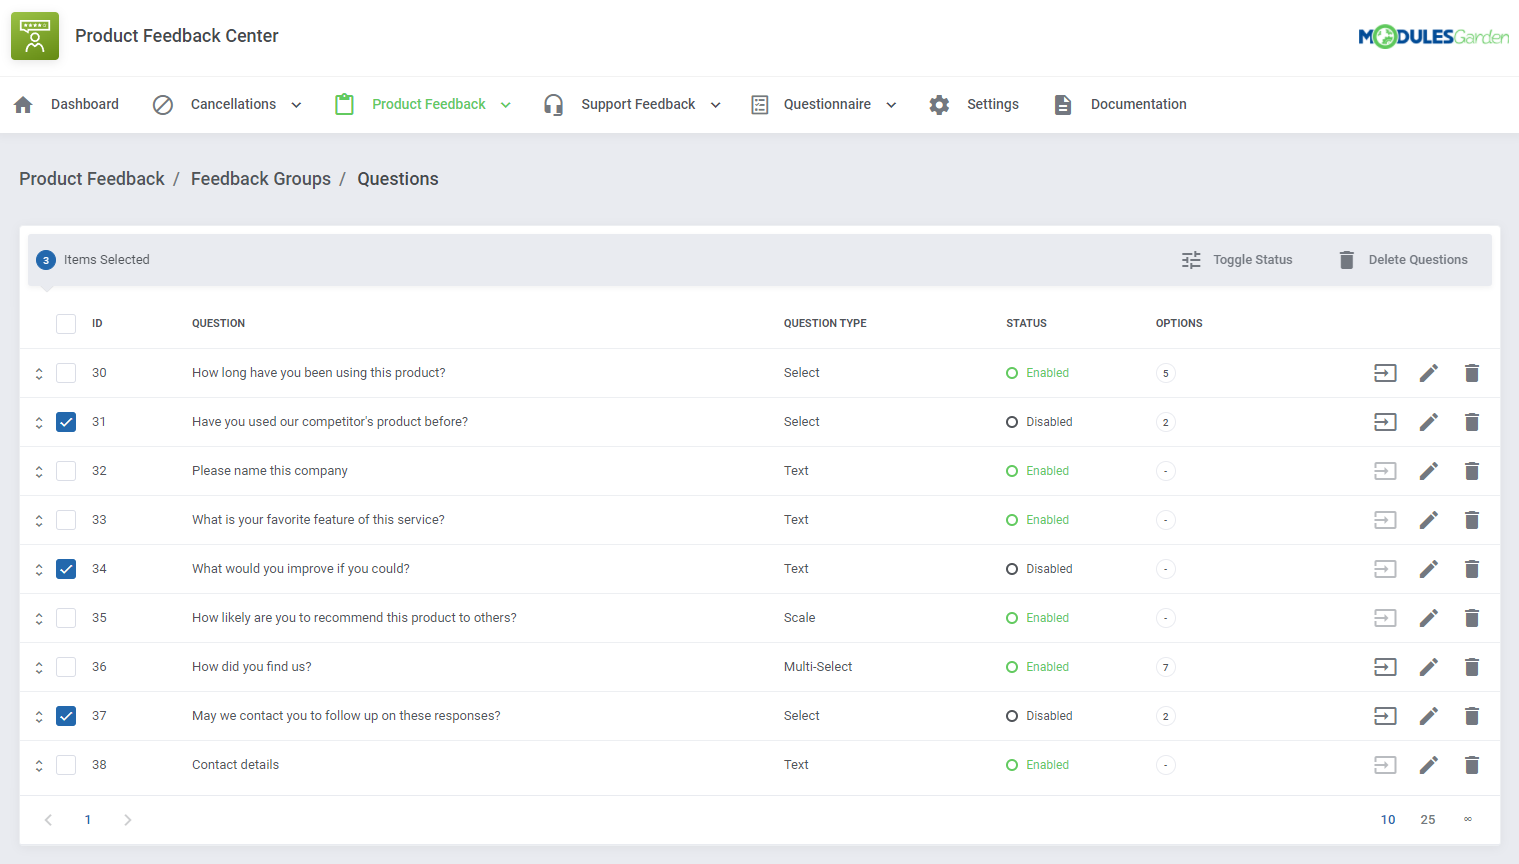Open the Feedback Groups breadcrumb link
The image size is (1519, 864).
(260, 178)
